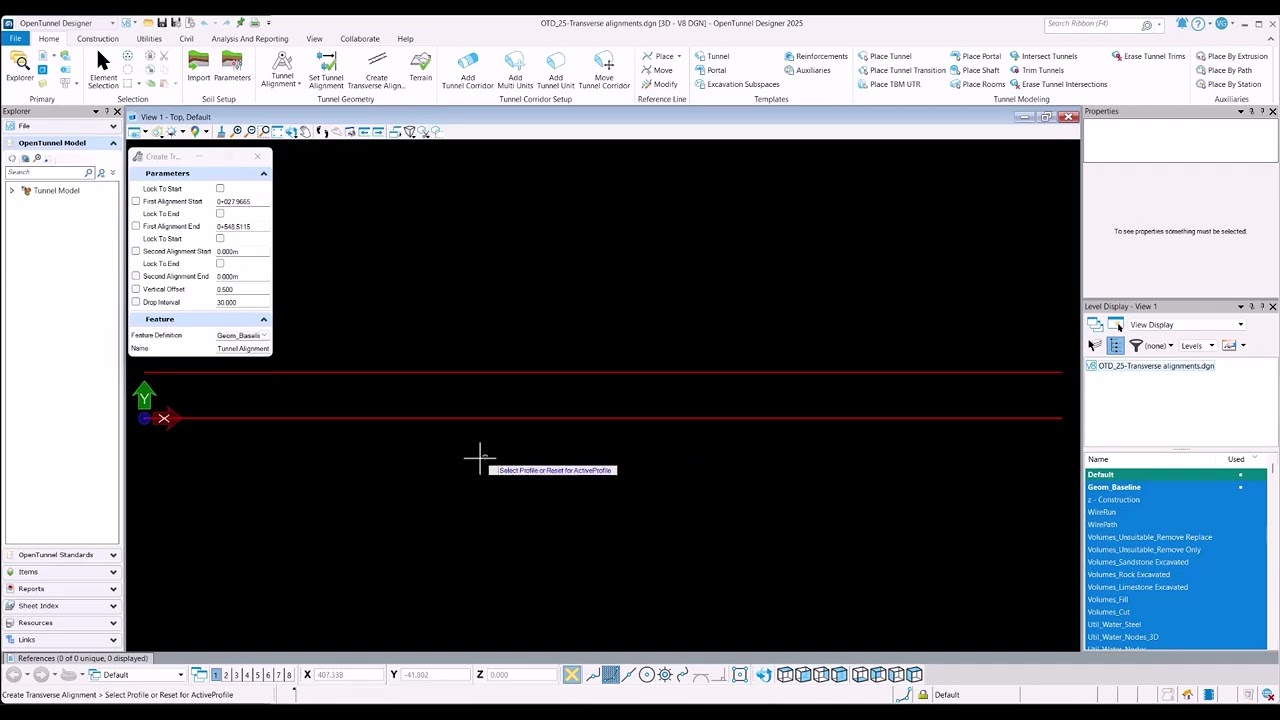Click the Drop Interval value field
This screenshot has height=720, width=1280.
(x=243, y=302)
